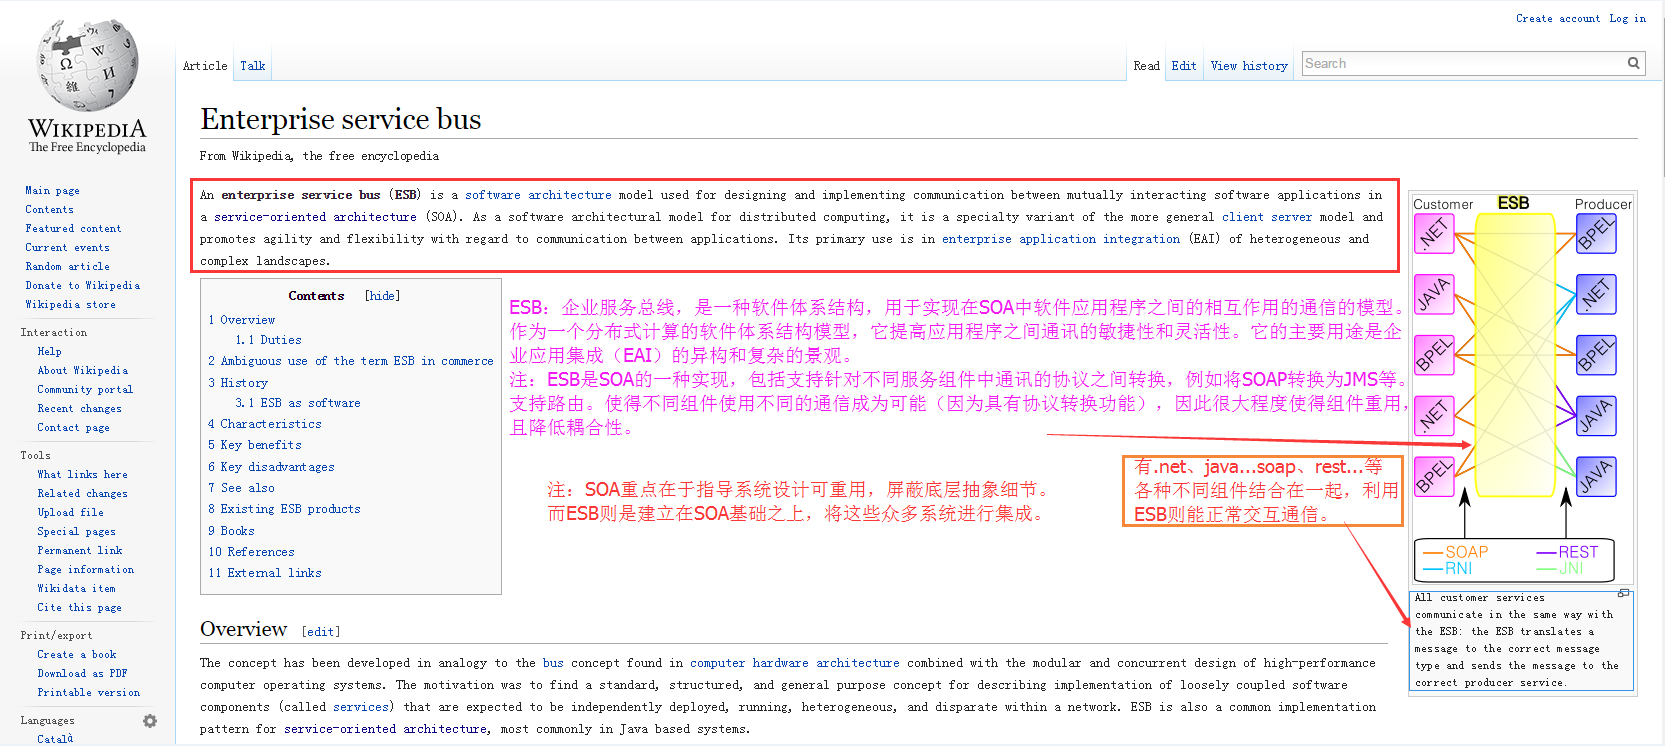Click Donate to Wikipedia link
Screen dimensions: 1665x746
point(82,286)
